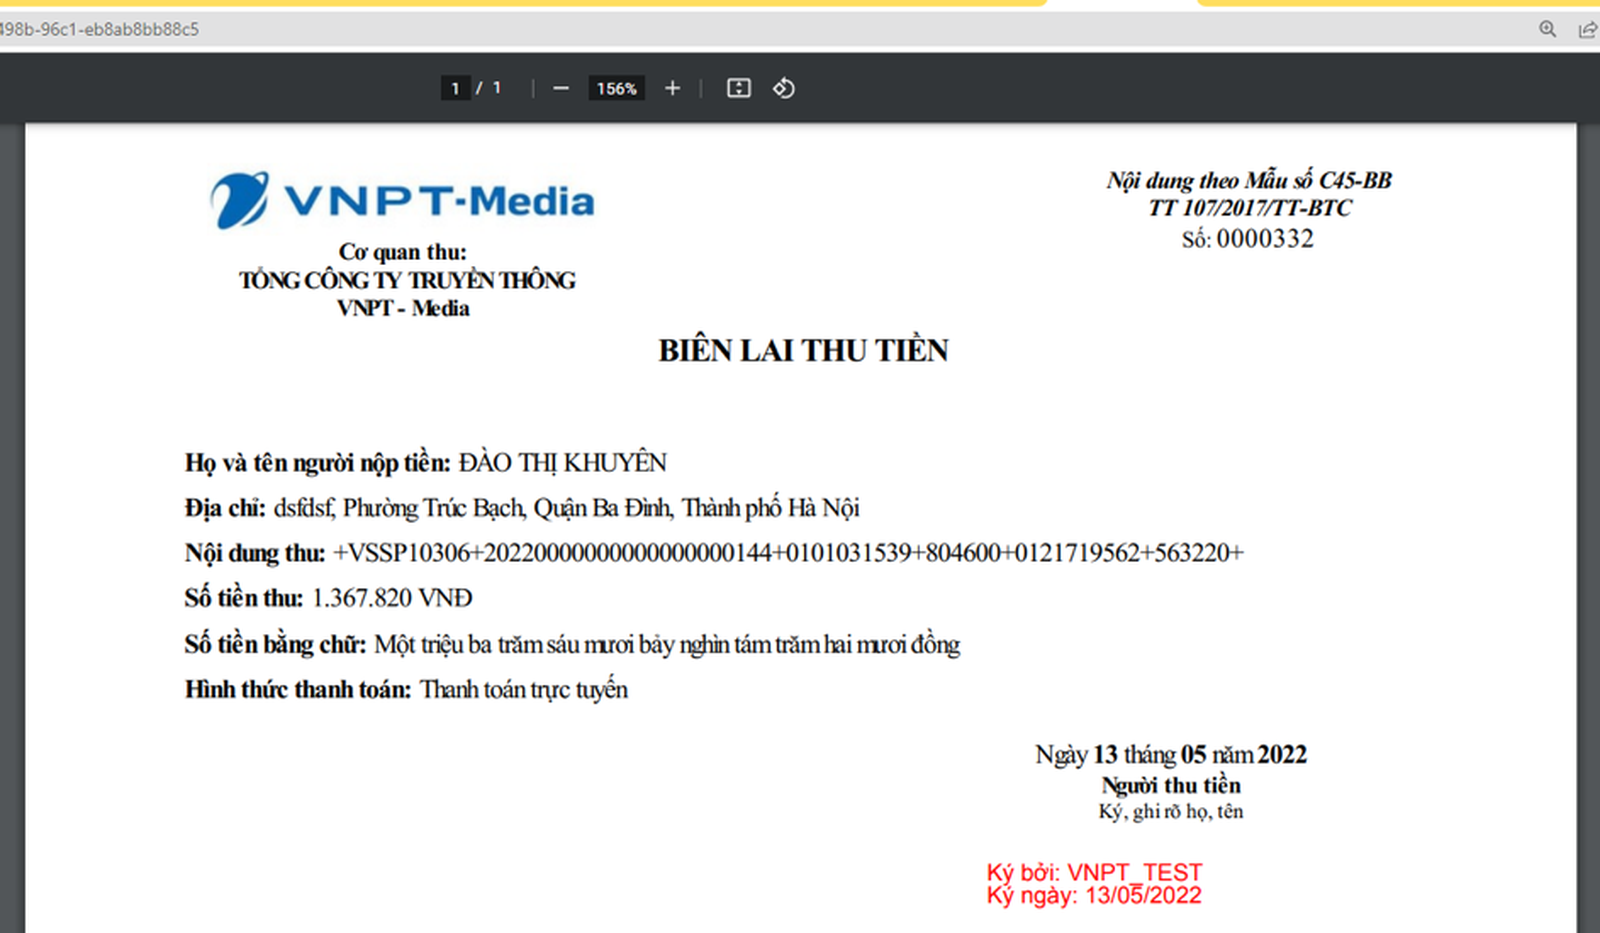Viewport: 1600px width, 933px height.
Task: Click the Ký ngày: 13/05/2022 line
Action: pos(1094,896)
